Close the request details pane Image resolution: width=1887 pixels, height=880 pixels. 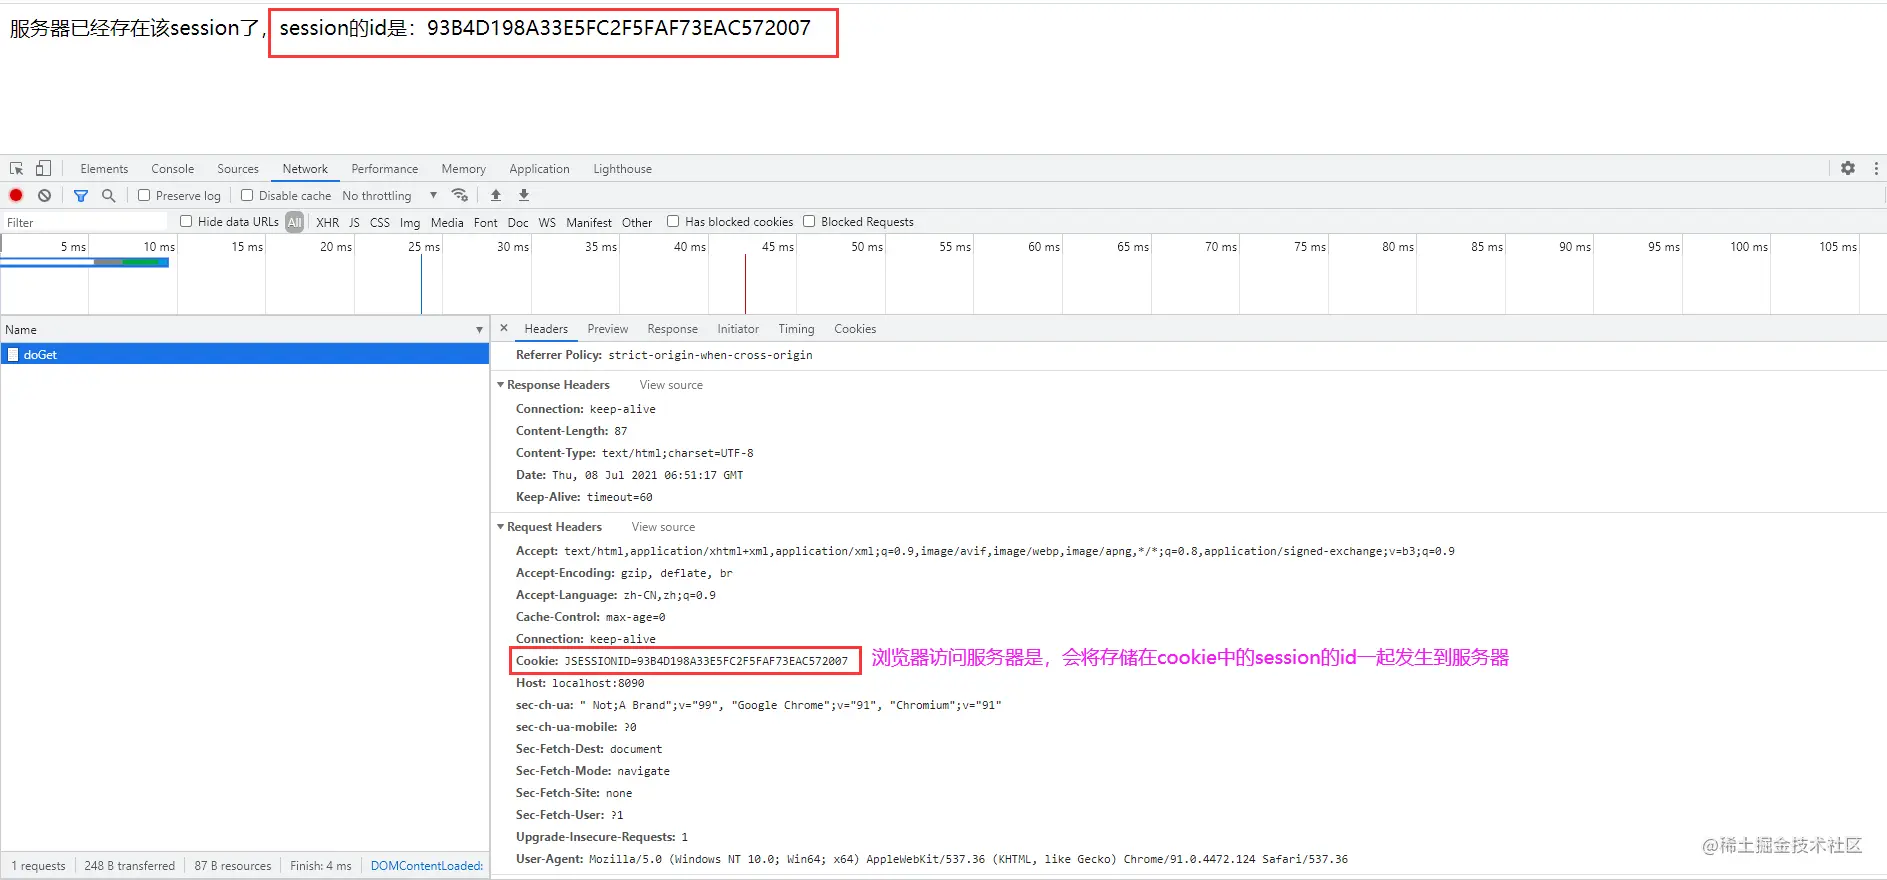[x=504, y=328]
